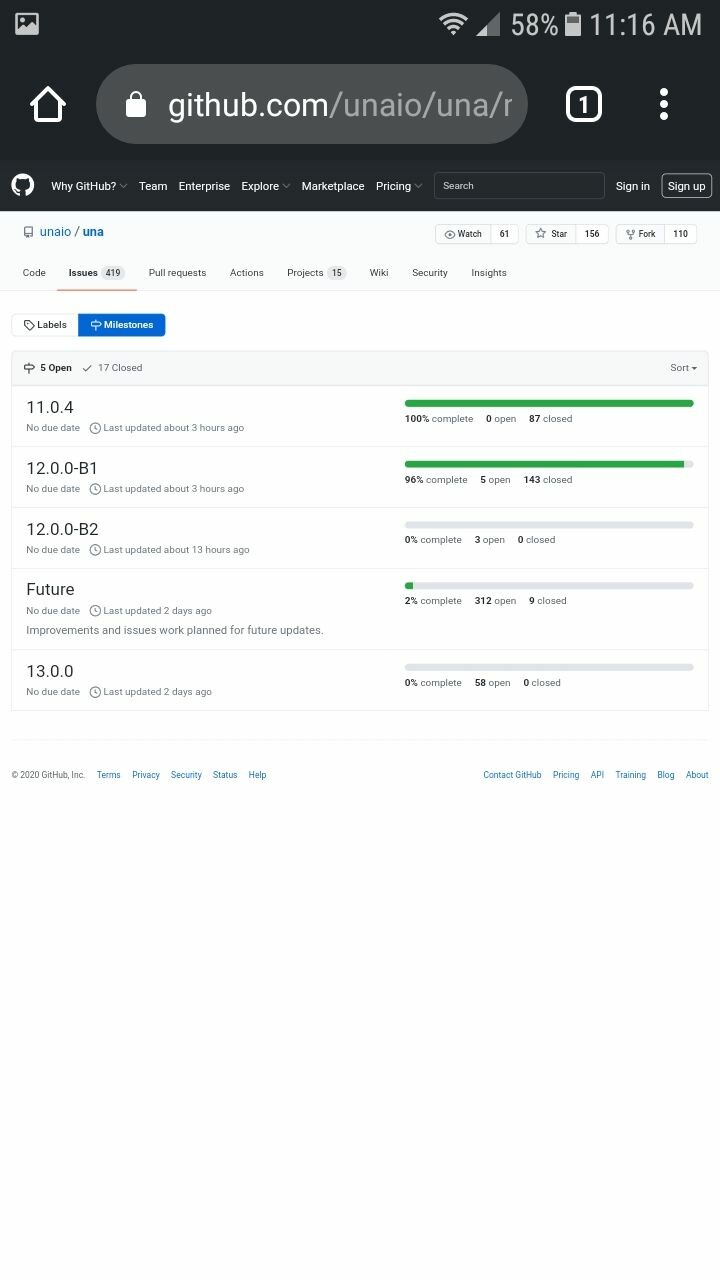Image resolution: width=720 pixels, height=1280 pixels.
Task: Select the Milestones toggle button
Action: click(122, 325)
